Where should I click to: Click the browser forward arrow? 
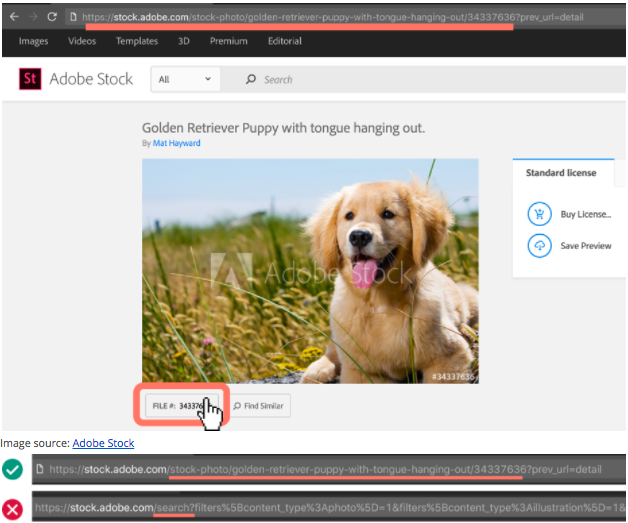coord(30,17)
